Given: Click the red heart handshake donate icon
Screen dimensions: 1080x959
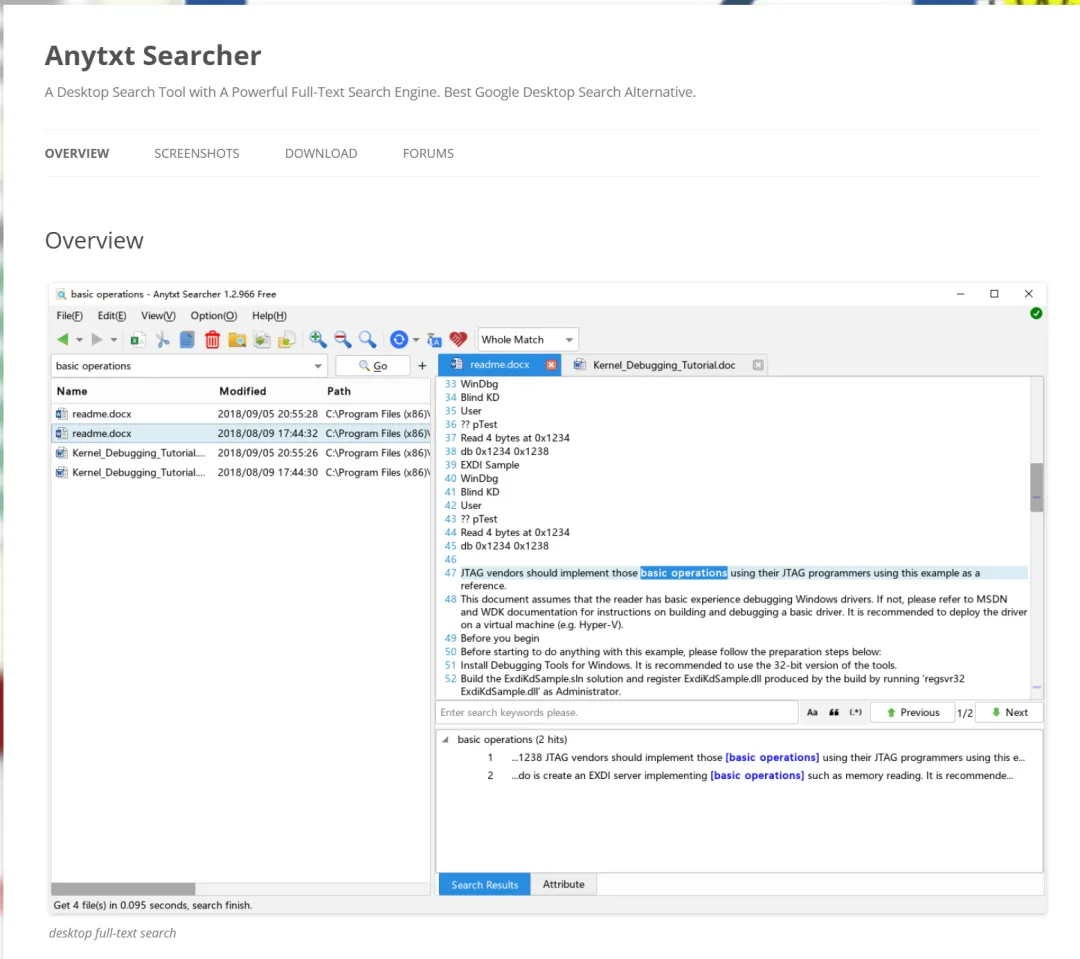Looking at the screenshot, I should pos(458,339).
